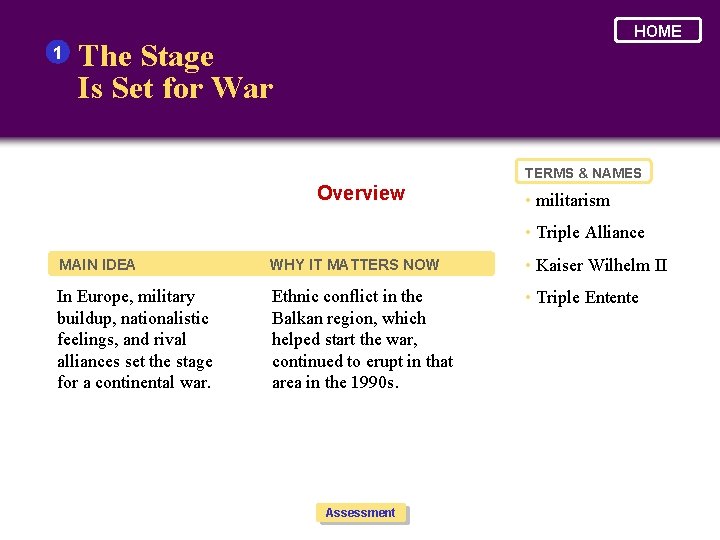720x540 pixels.
Task: Click the section number 1 badge
Action: pyautogui.click(x=59, y=51)
